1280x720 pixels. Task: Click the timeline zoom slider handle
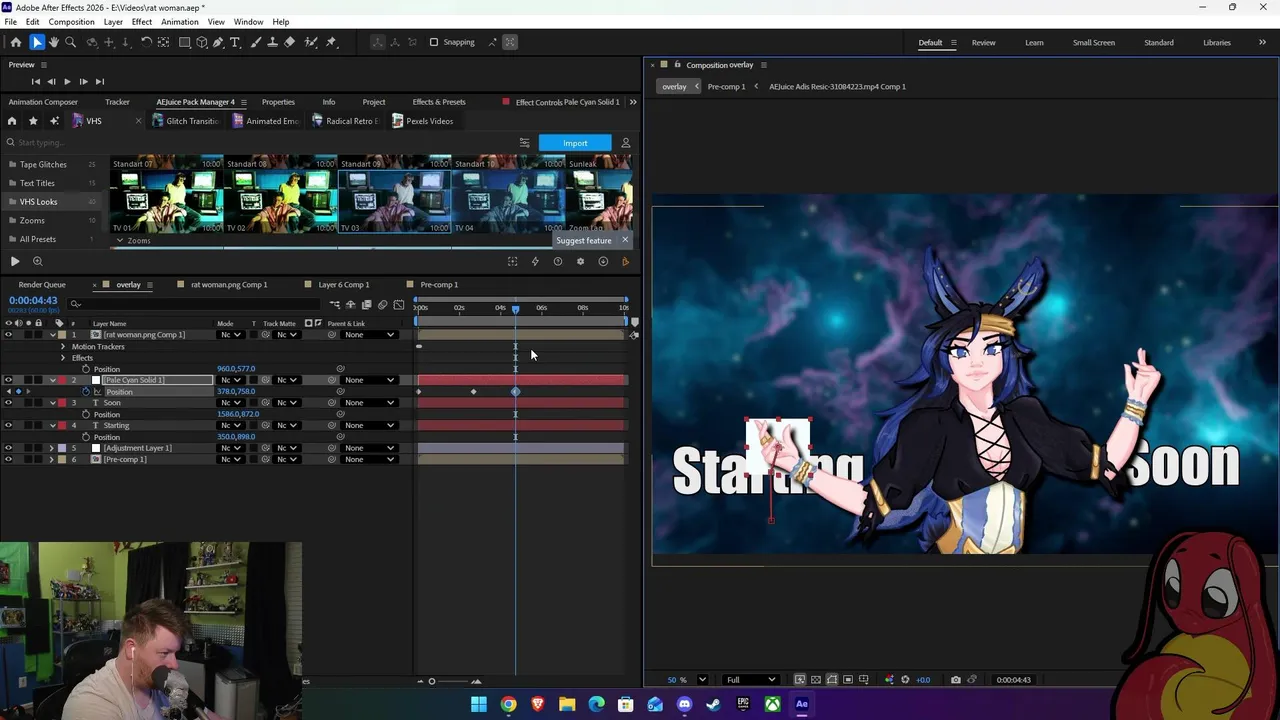pos(432,682)
